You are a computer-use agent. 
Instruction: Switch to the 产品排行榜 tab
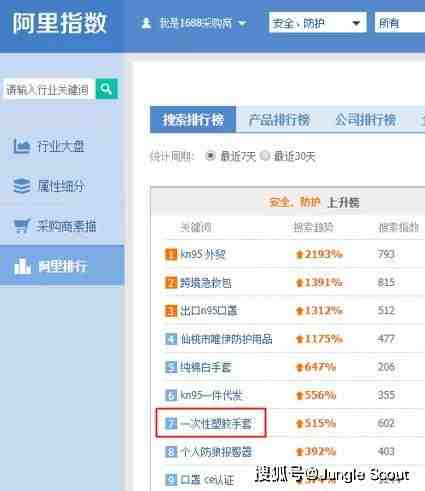(279, 119)
